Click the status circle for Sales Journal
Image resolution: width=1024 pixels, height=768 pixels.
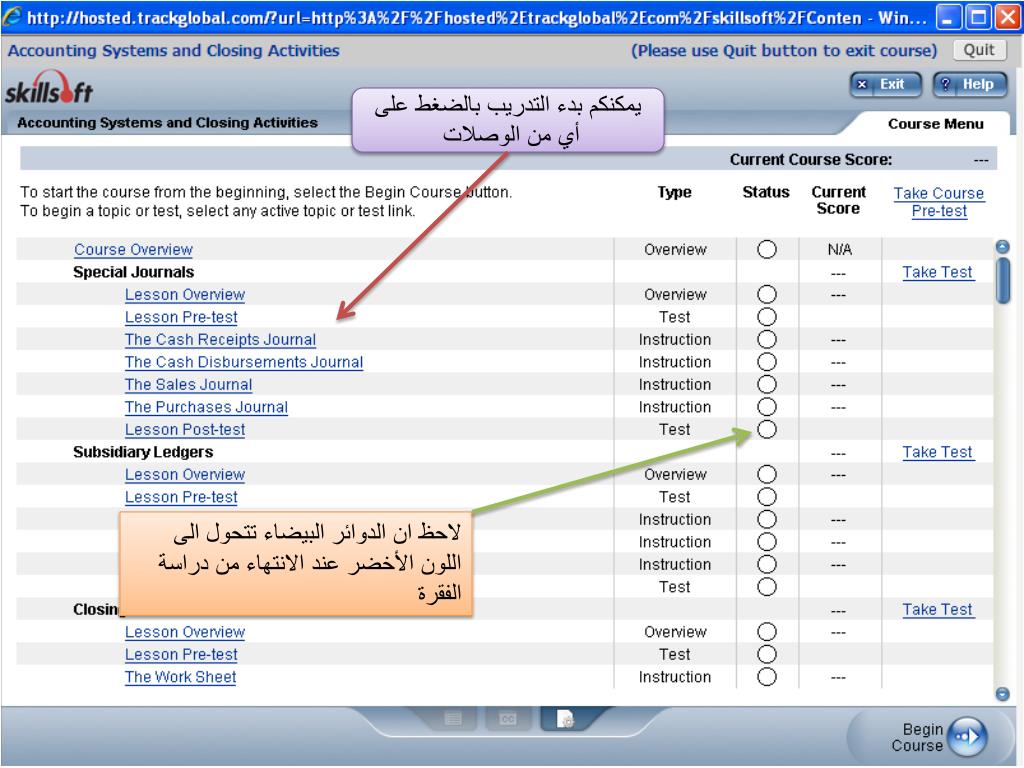coord(767,385)
